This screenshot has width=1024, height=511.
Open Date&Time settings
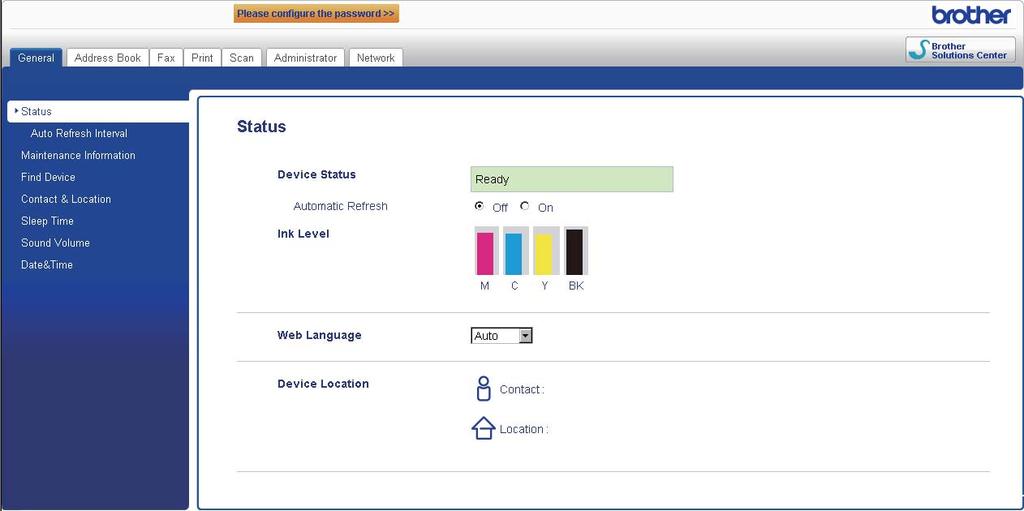tap(47, 265)
